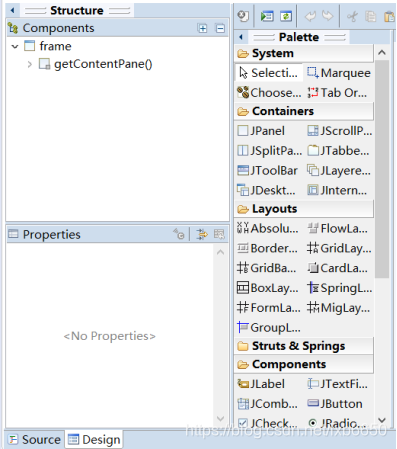
Task: Select the Marquee tool
Action: coord(338,73)
